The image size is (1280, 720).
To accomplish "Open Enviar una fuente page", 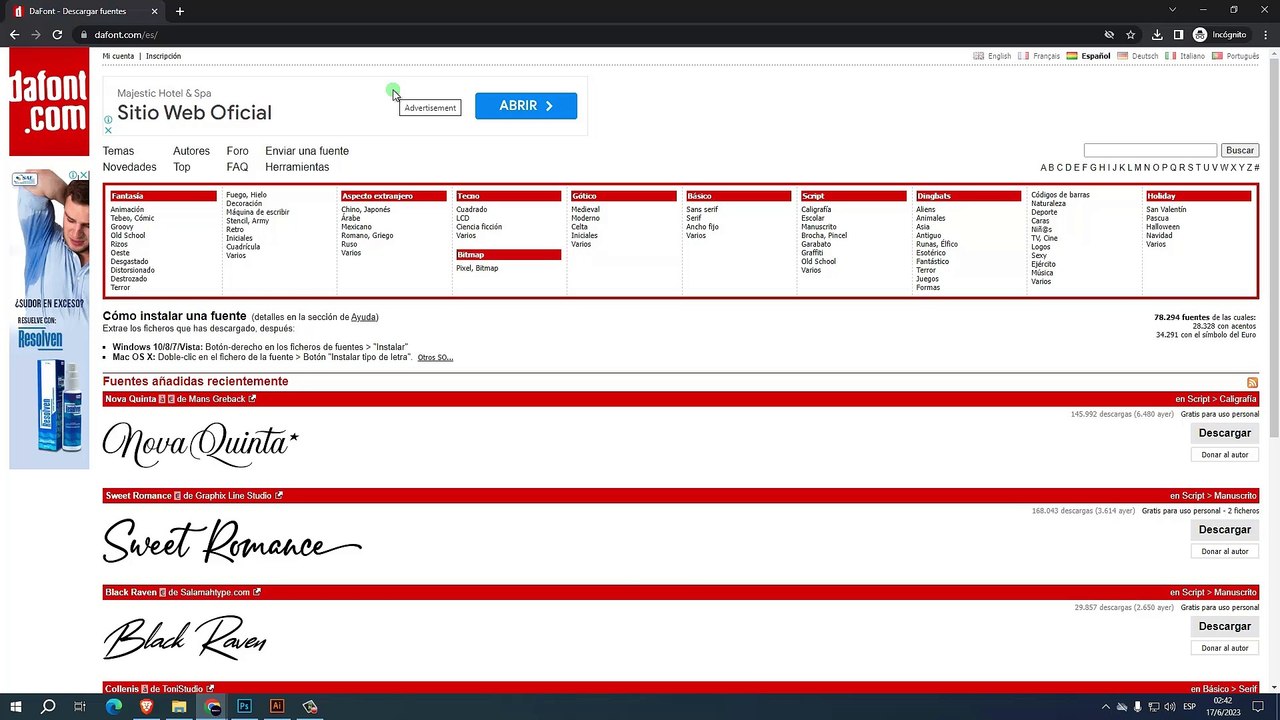I will pos(307,151).
